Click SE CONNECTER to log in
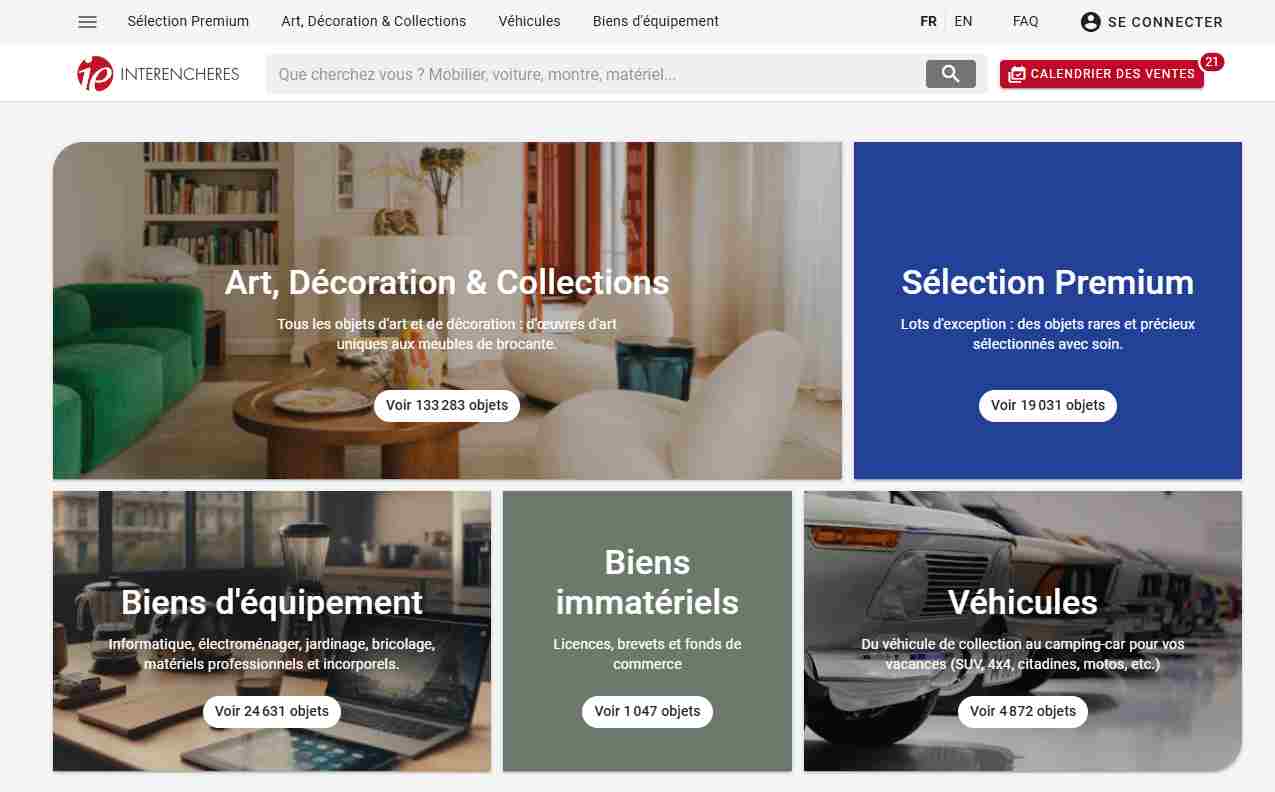The width and height of the screenshot is (1275, 792). [x=1165, y=22]
